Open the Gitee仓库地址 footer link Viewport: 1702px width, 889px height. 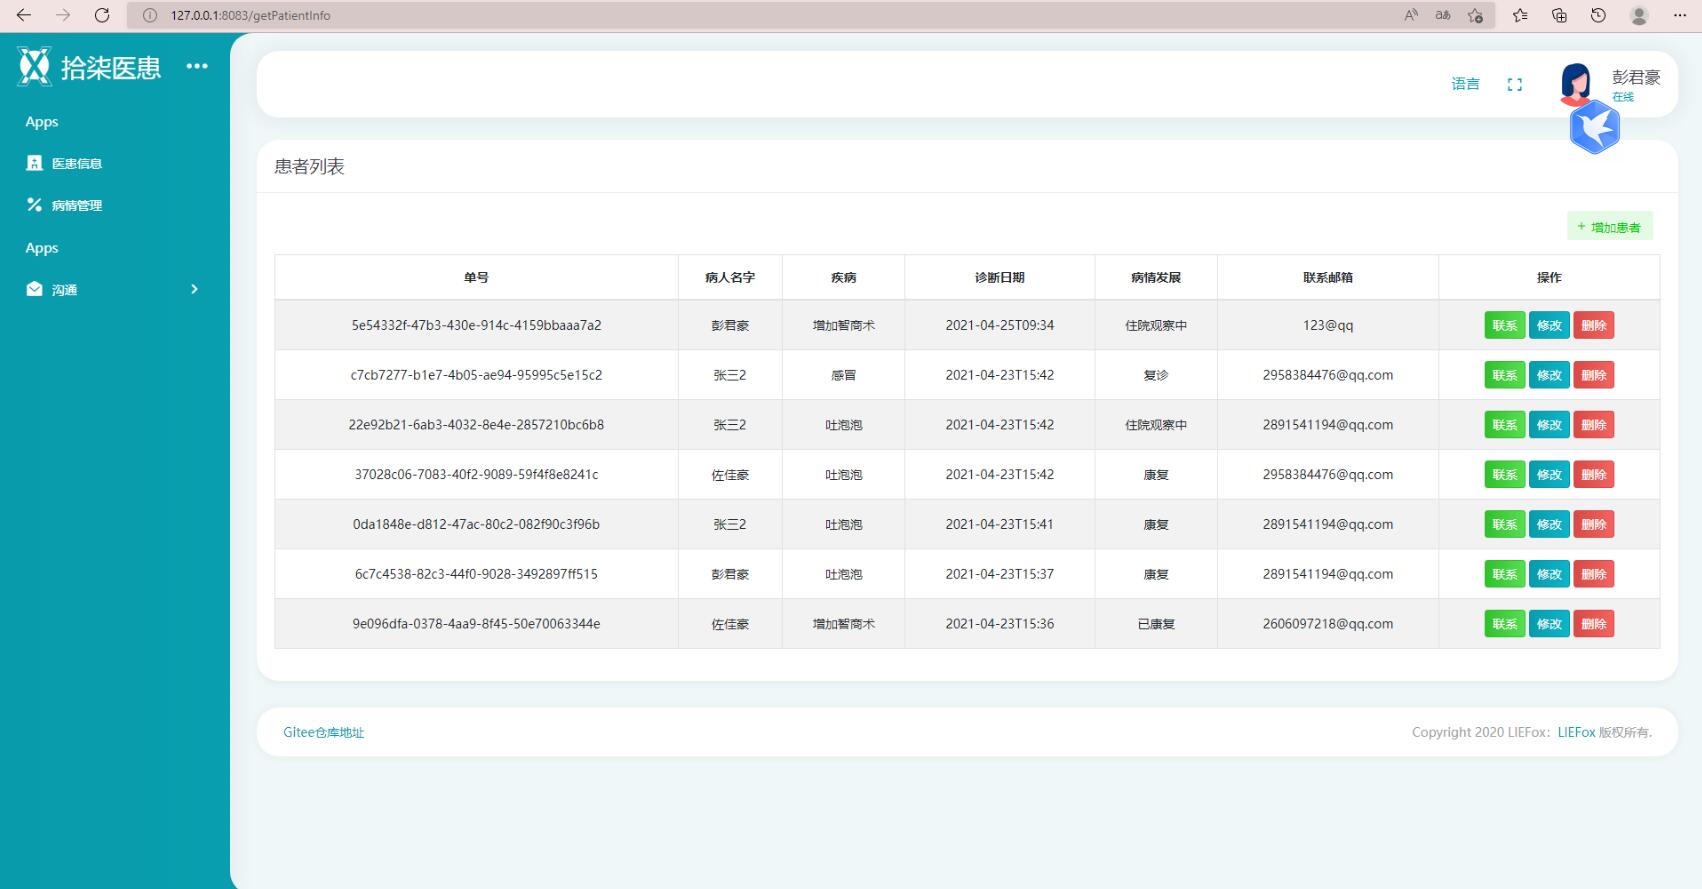point(323,732)
